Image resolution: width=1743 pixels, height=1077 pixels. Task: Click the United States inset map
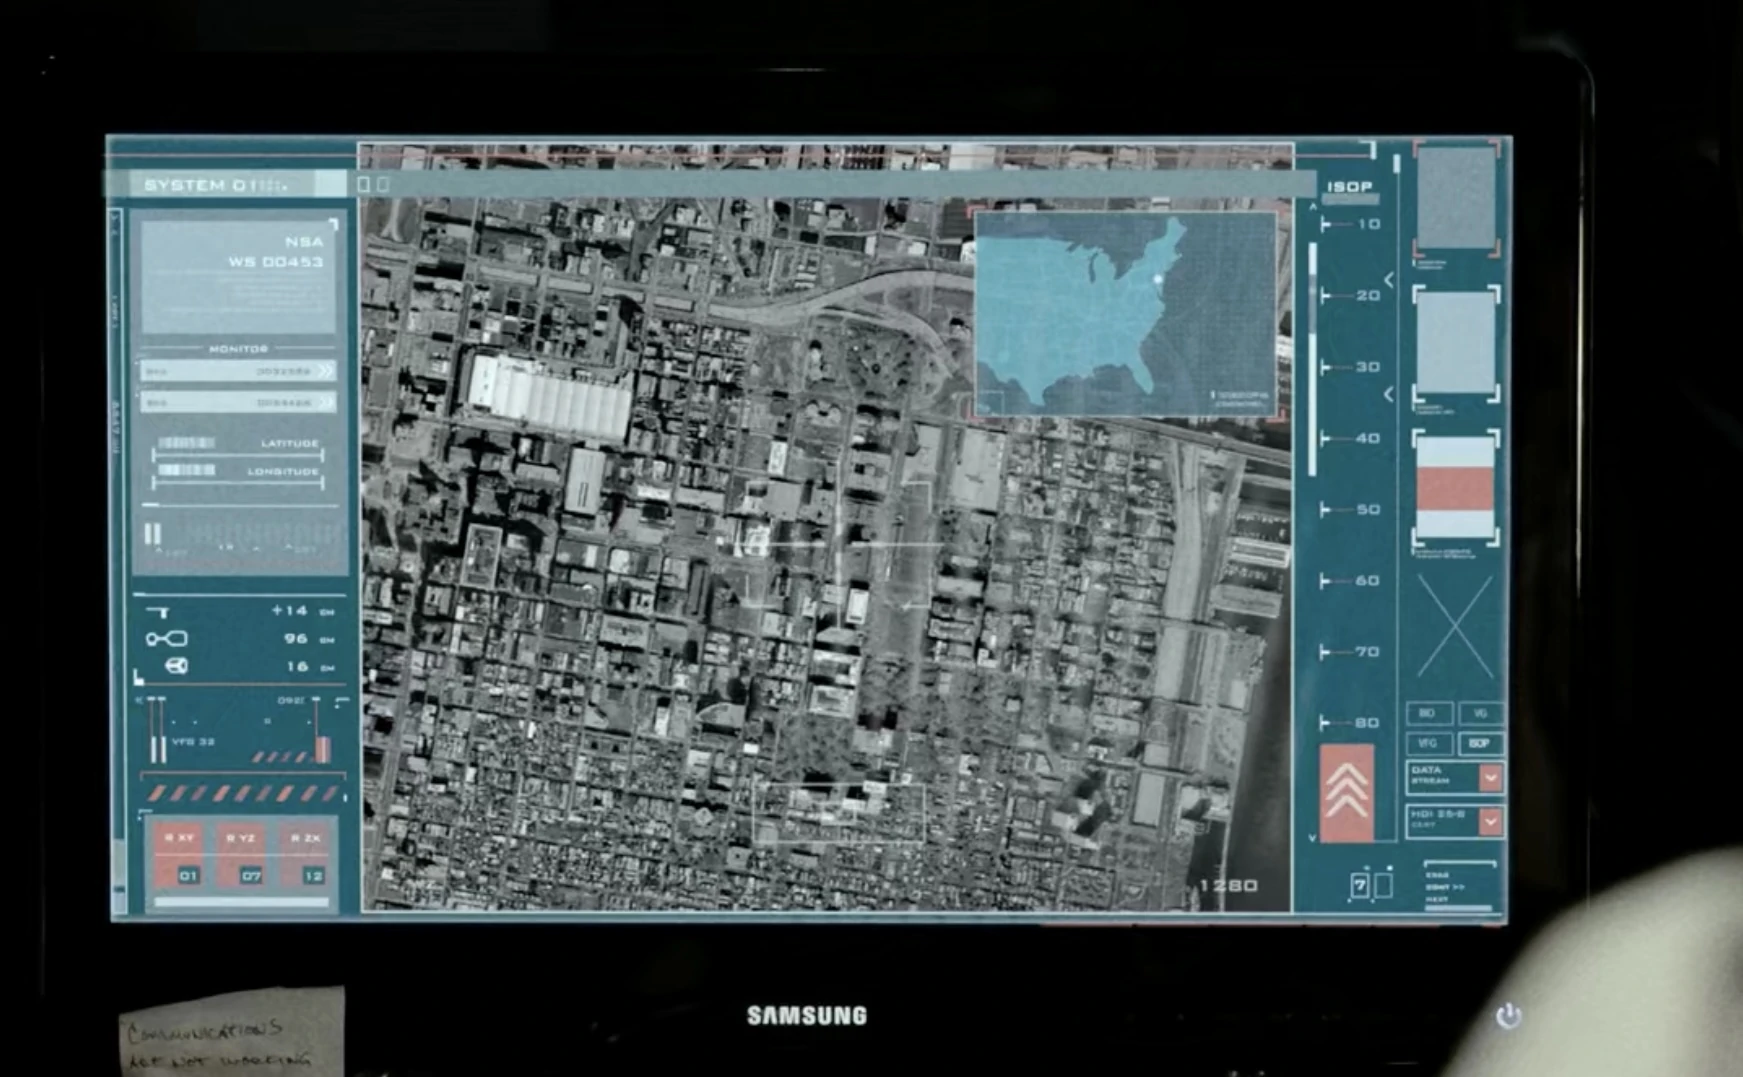1125,313
